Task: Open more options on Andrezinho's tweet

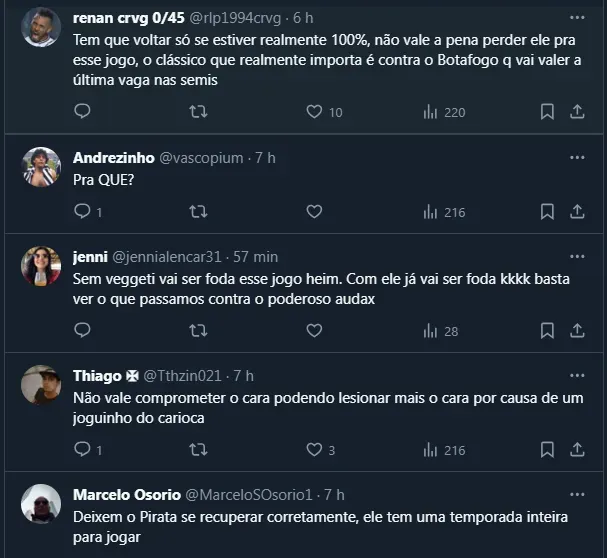Action: (x=577, y=157)
